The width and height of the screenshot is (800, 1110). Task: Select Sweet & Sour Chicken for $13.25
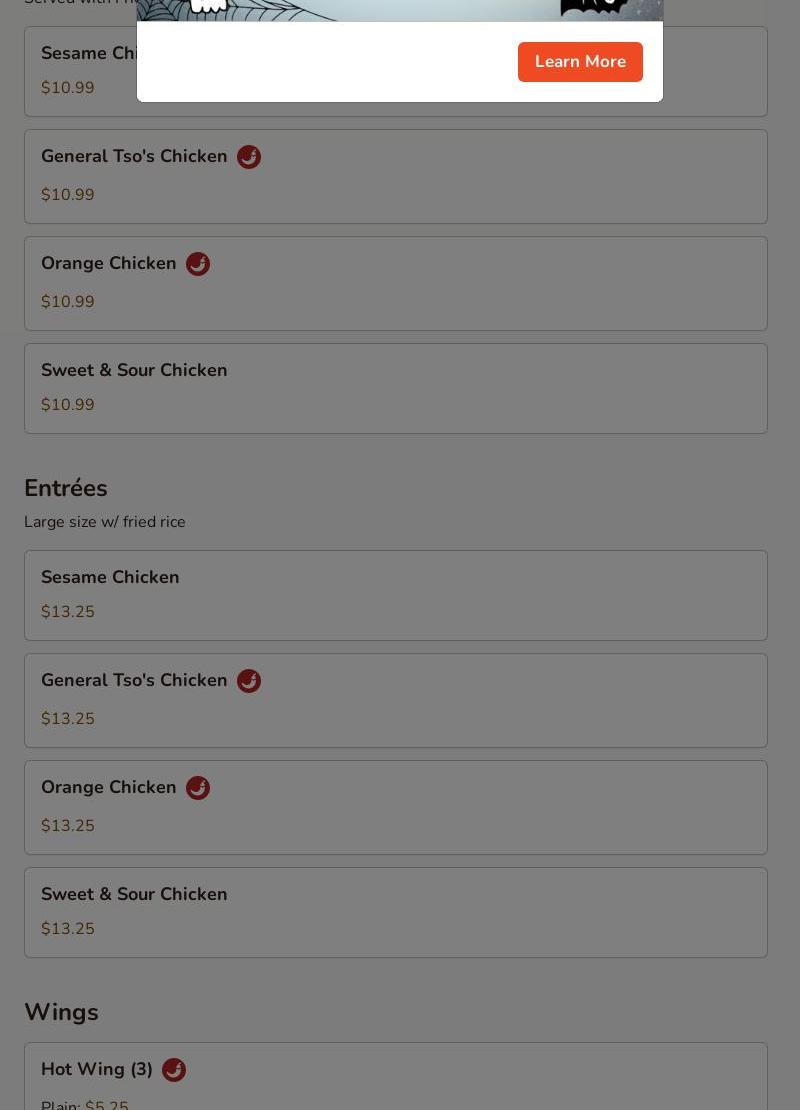(x=396, y=912)
